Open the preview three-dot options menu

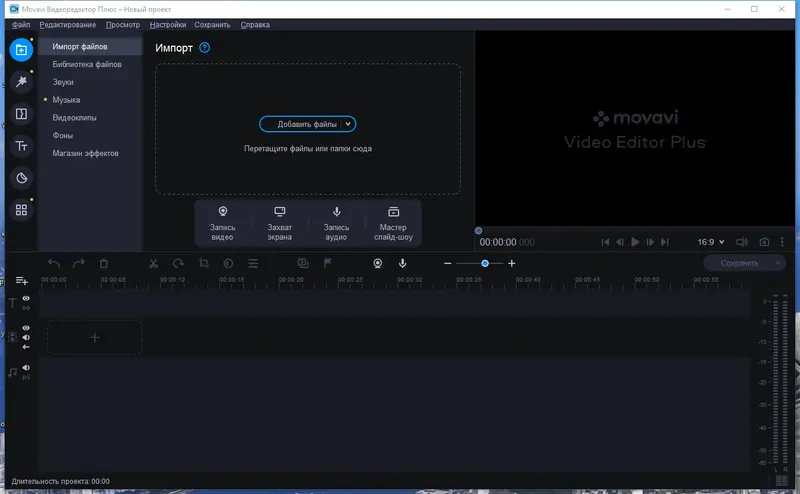coord(782,242)
